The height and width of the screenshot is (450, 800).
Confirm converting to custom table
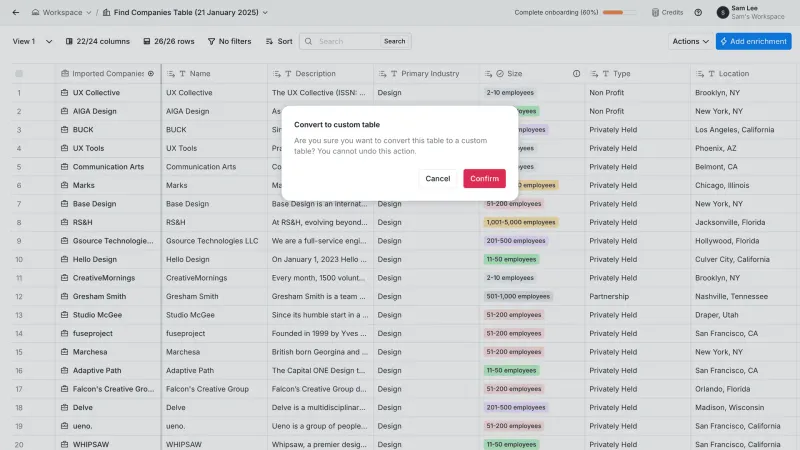(x=484, y=179)
